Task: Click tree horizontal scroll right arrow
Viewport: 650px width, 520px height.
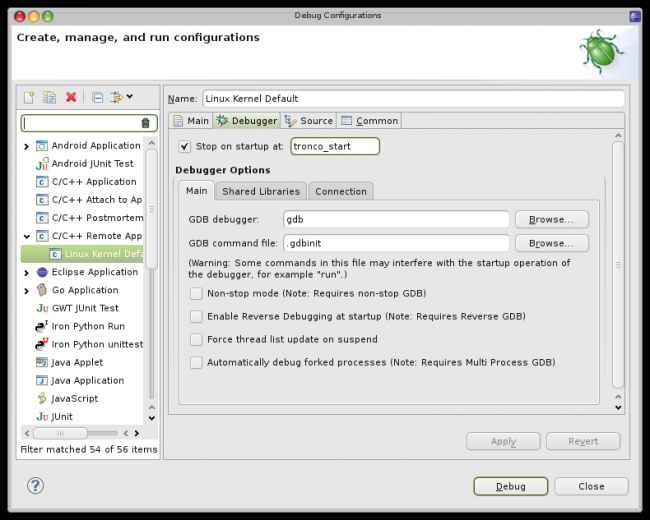Action: click(x=137, y=433)
